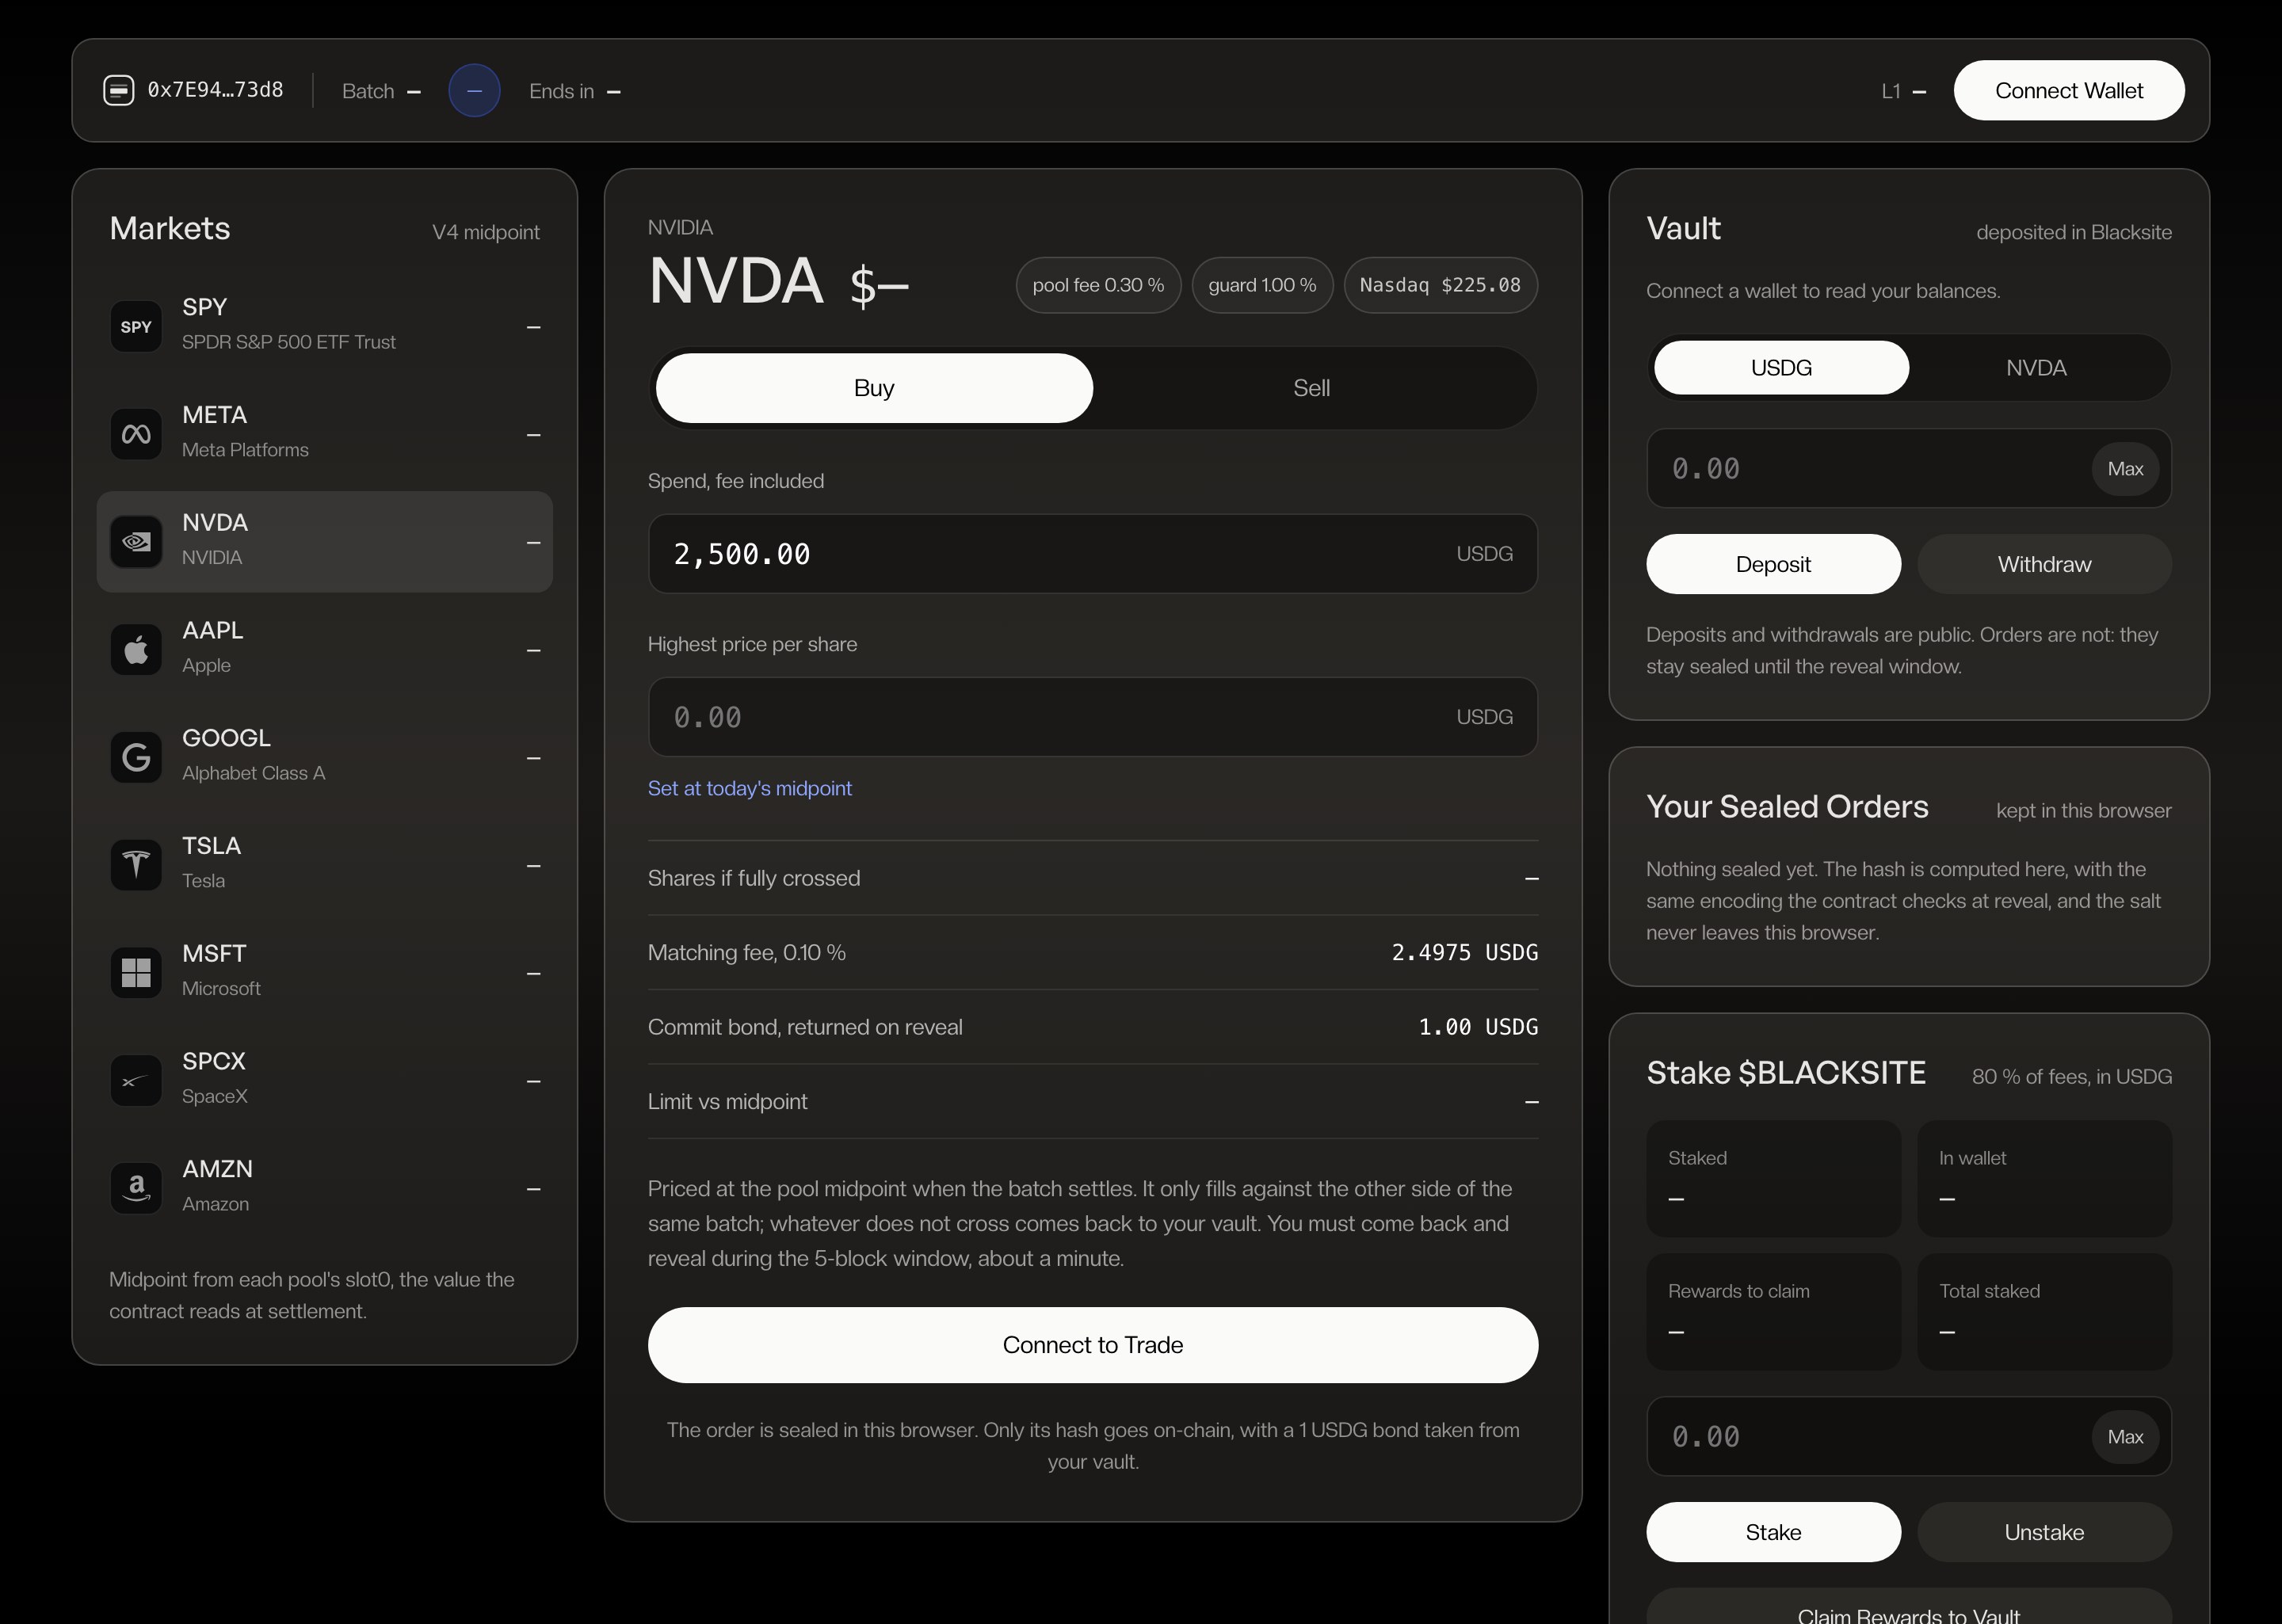Click the pool fee 0.30 % chip
2282x1624 pixels.
pos(1098,285)
